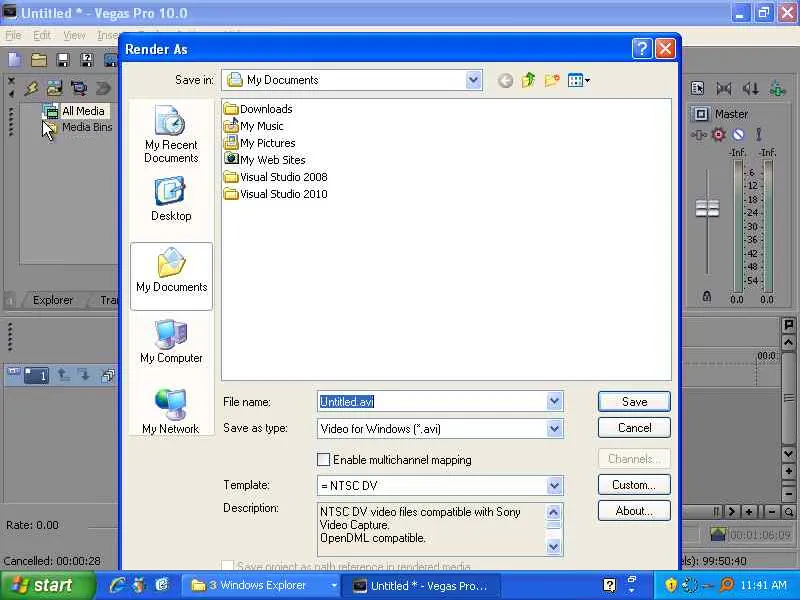Open the Template dropdown list
The width and height of the screenshot is (800, 600).
pyautogui.click(x=555, y=485)
